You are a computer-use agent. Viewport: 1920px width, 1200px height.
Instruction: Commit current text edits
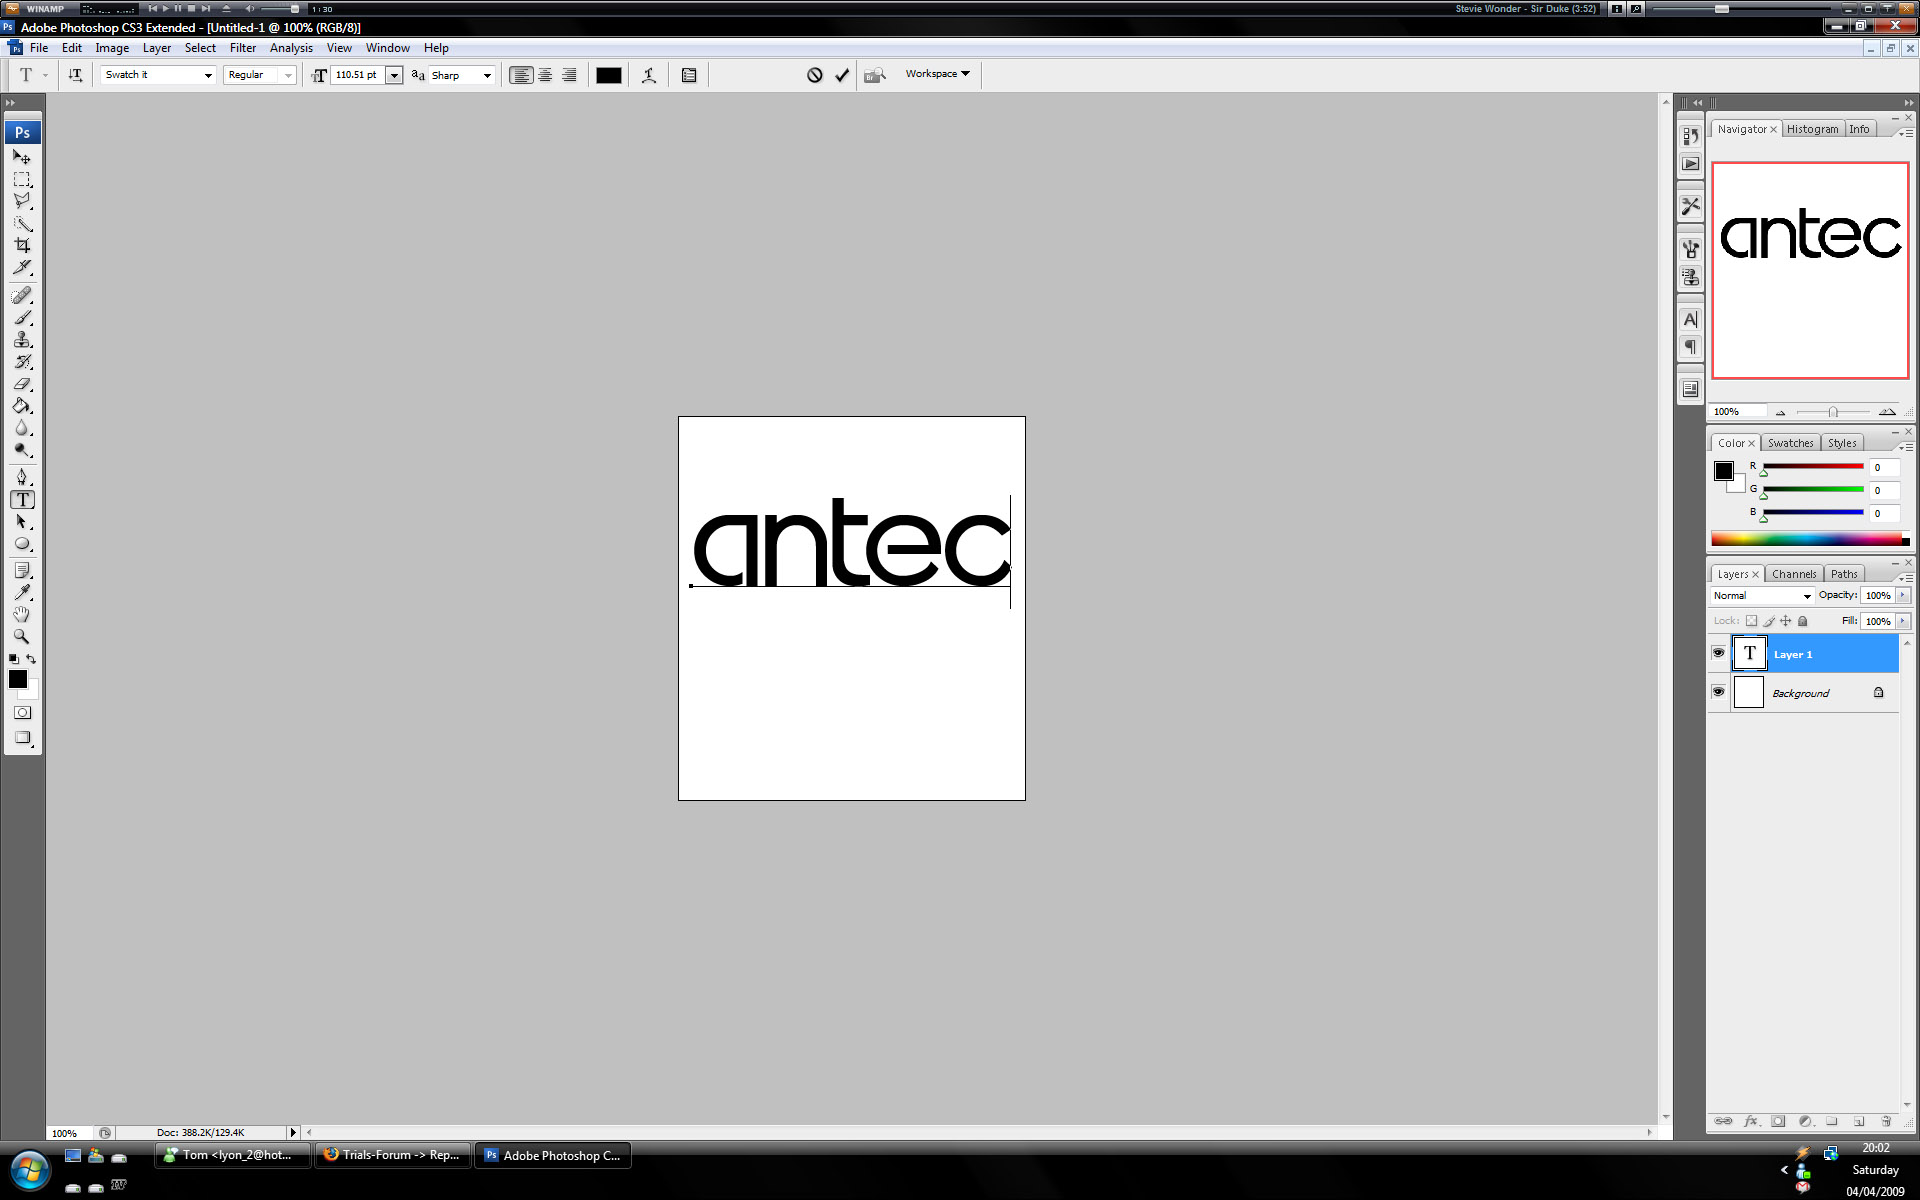click(842, 75)
